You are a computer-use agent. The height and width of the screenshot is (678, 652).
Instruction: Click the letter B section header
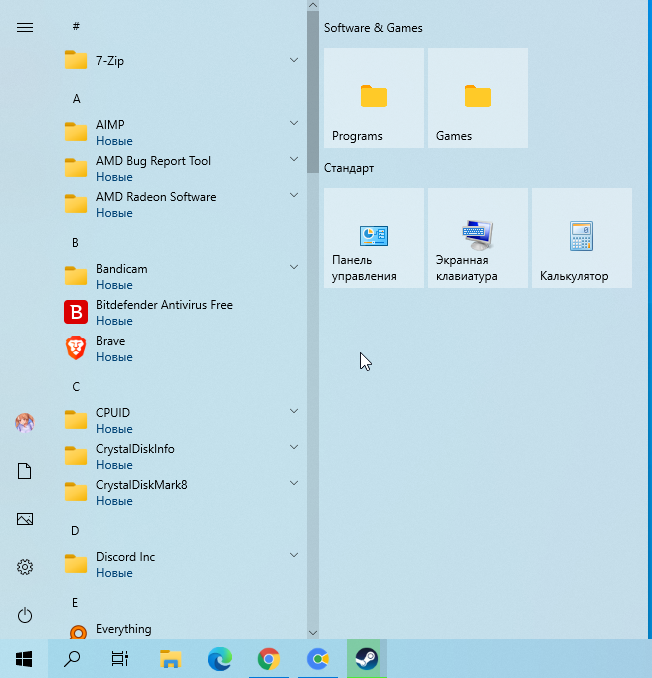[76, 243]
